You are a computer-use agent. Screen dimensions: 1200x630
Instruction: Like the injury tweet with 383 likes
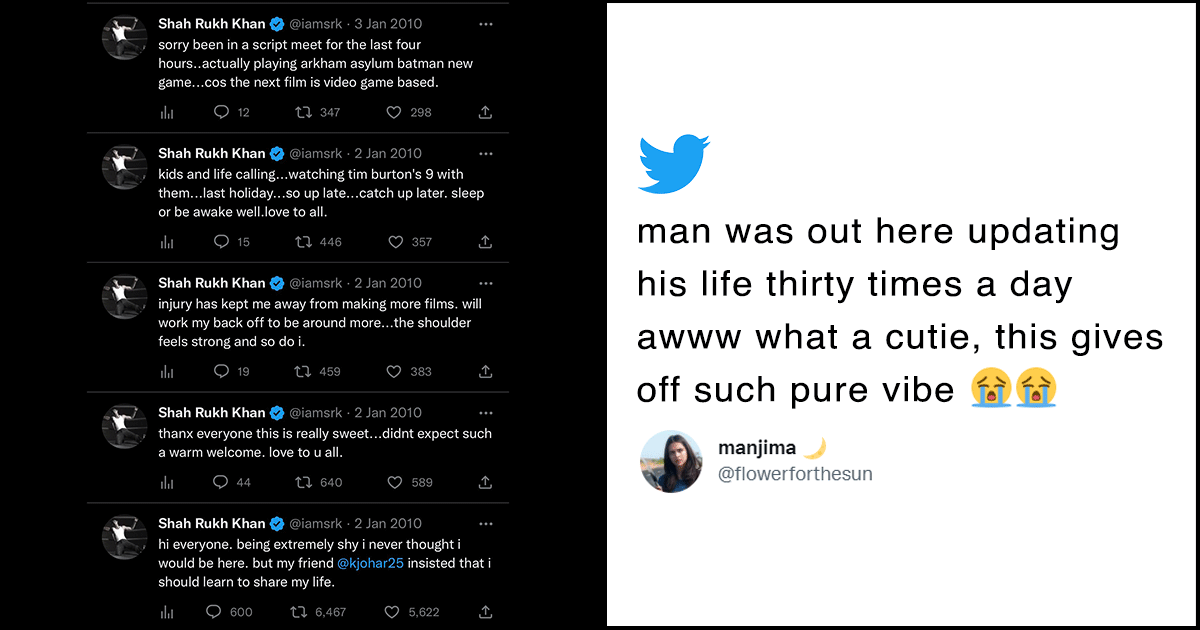click(395, 371)
